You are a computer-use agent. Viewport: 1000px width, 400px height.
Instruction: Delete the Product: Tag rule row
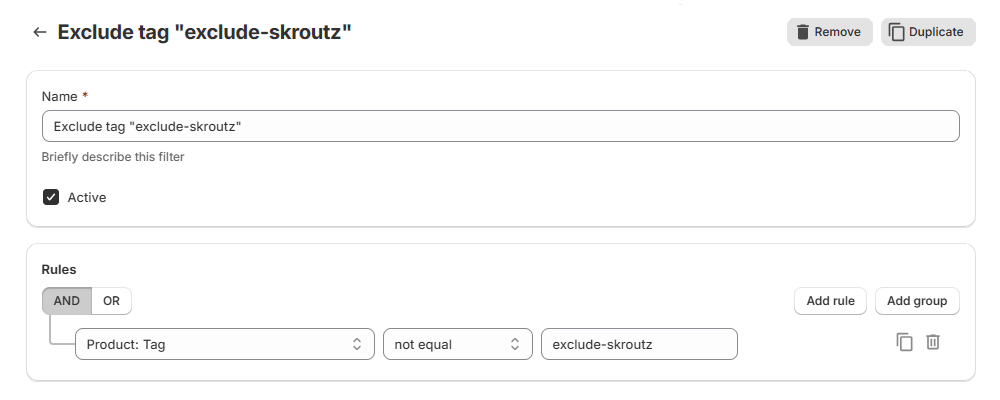click(933, 342)
